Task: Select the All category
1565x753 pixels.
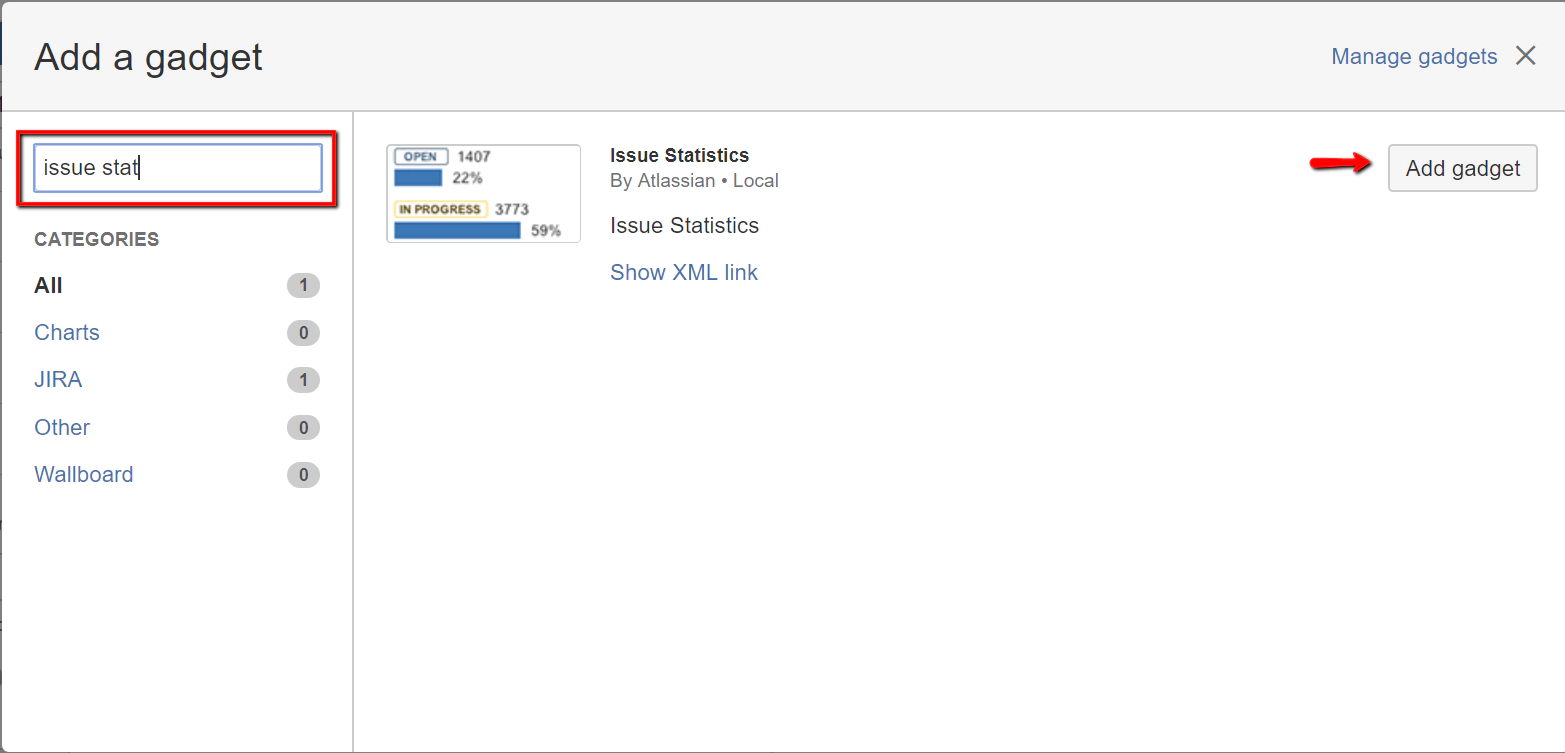Action: pos(48,286)
